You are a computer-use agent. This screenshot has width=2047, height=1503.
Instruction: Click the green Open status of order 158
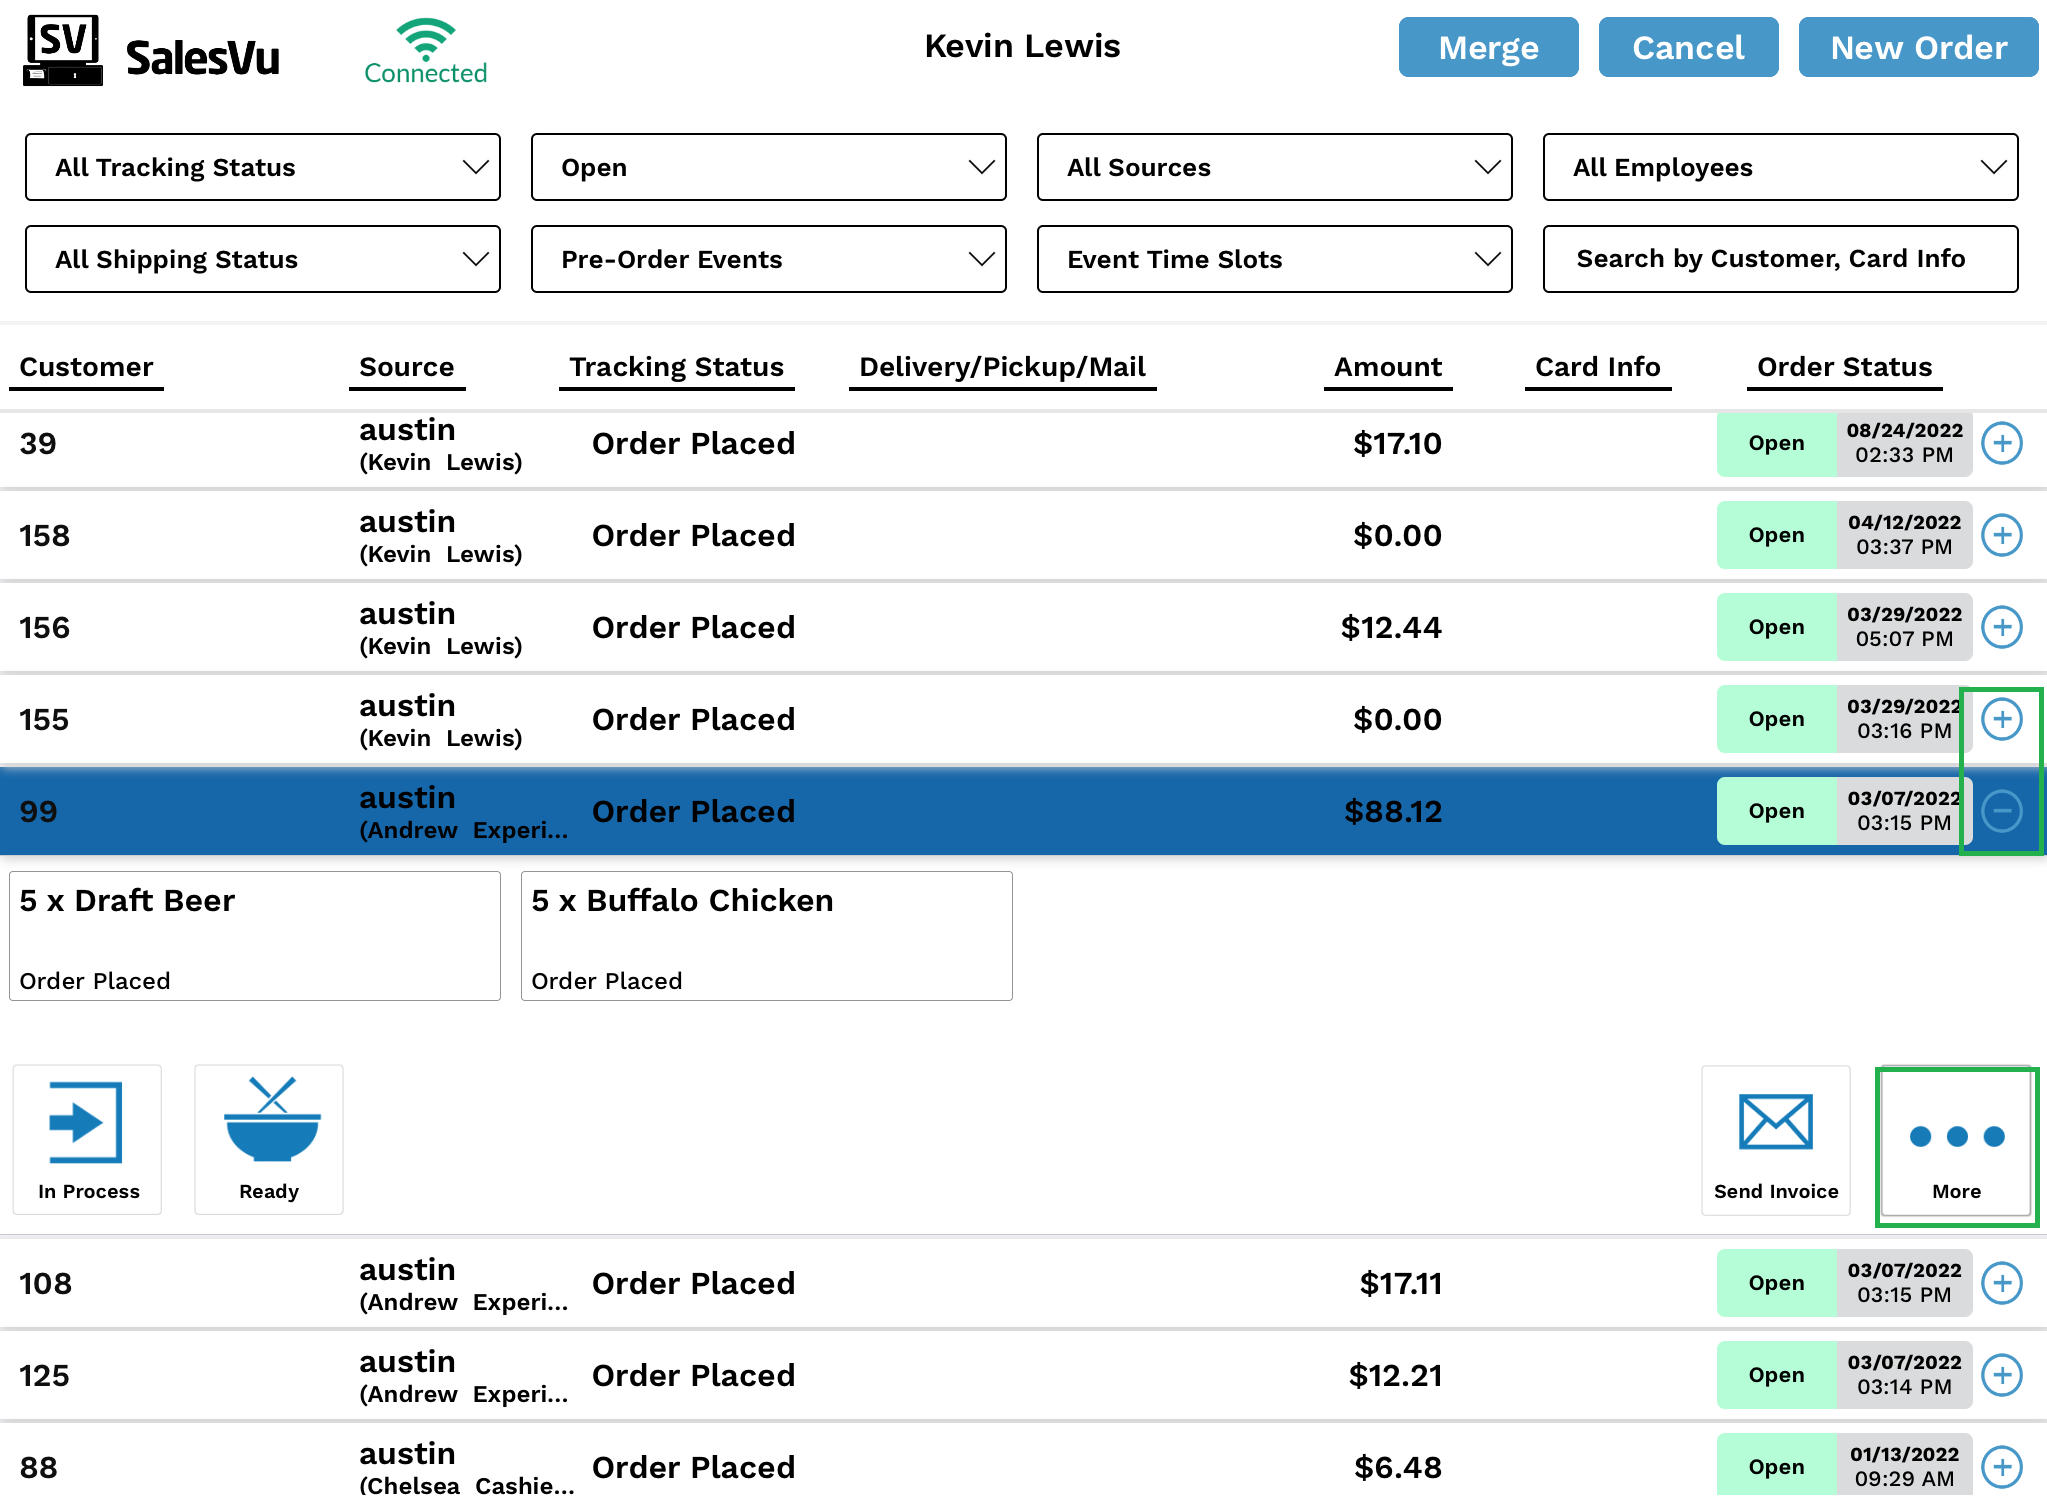1776,535
